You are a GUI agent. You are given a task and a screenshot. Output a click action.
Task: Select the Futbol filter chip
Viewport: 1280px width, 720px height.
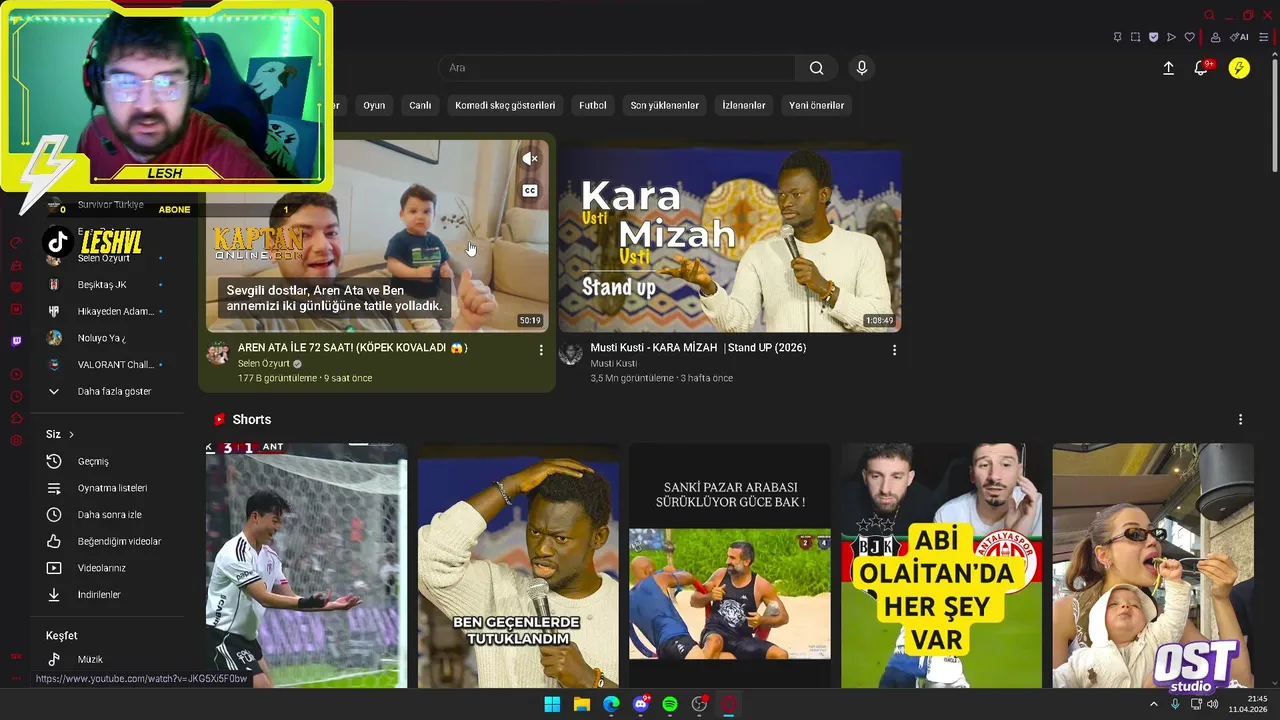pos(592,105)
